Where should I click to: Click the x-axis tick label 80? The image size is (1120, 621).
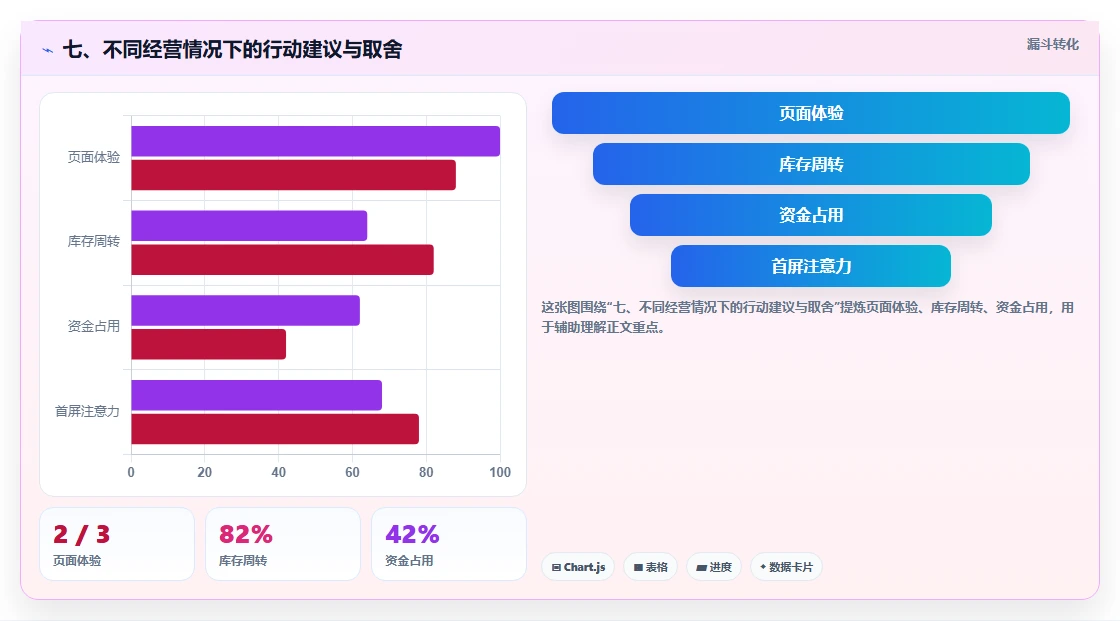click(426, 472)
